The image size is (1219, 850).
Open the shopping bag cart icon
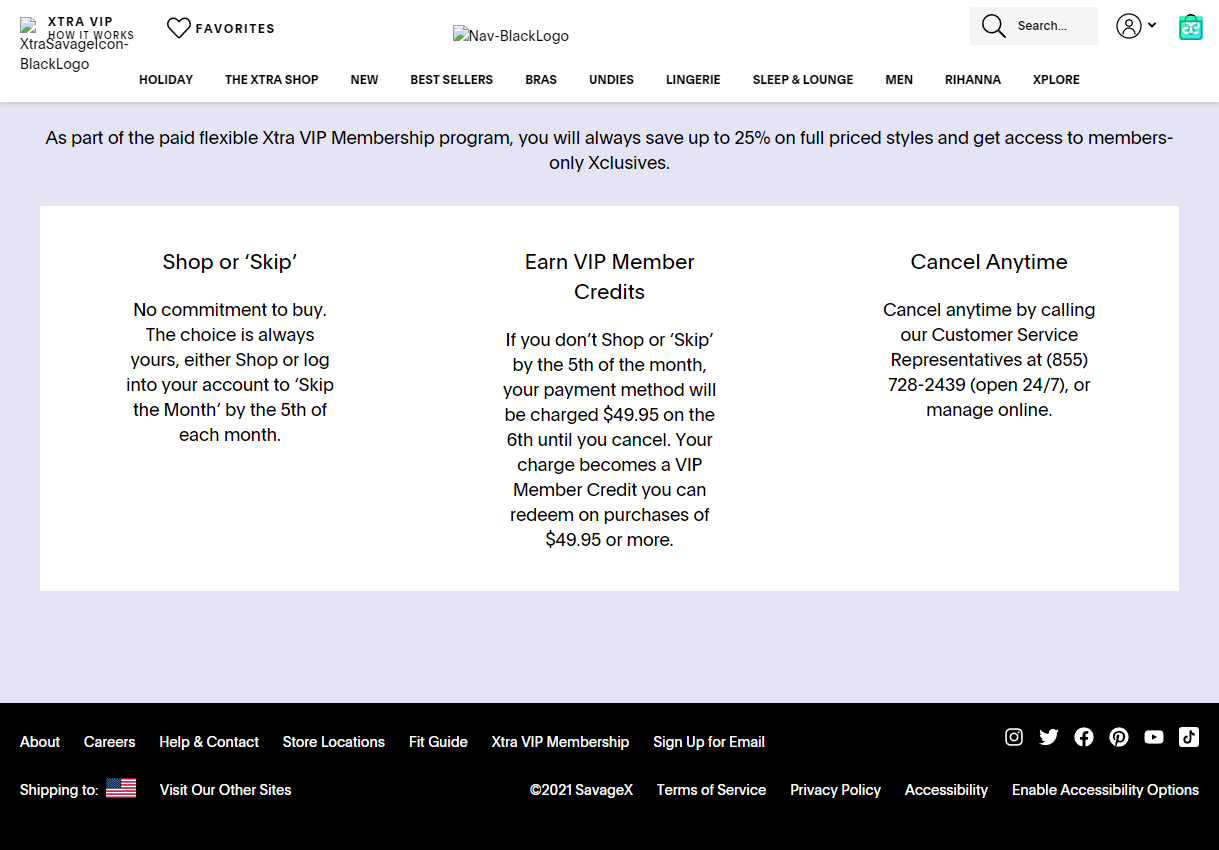click(1190, 27)
